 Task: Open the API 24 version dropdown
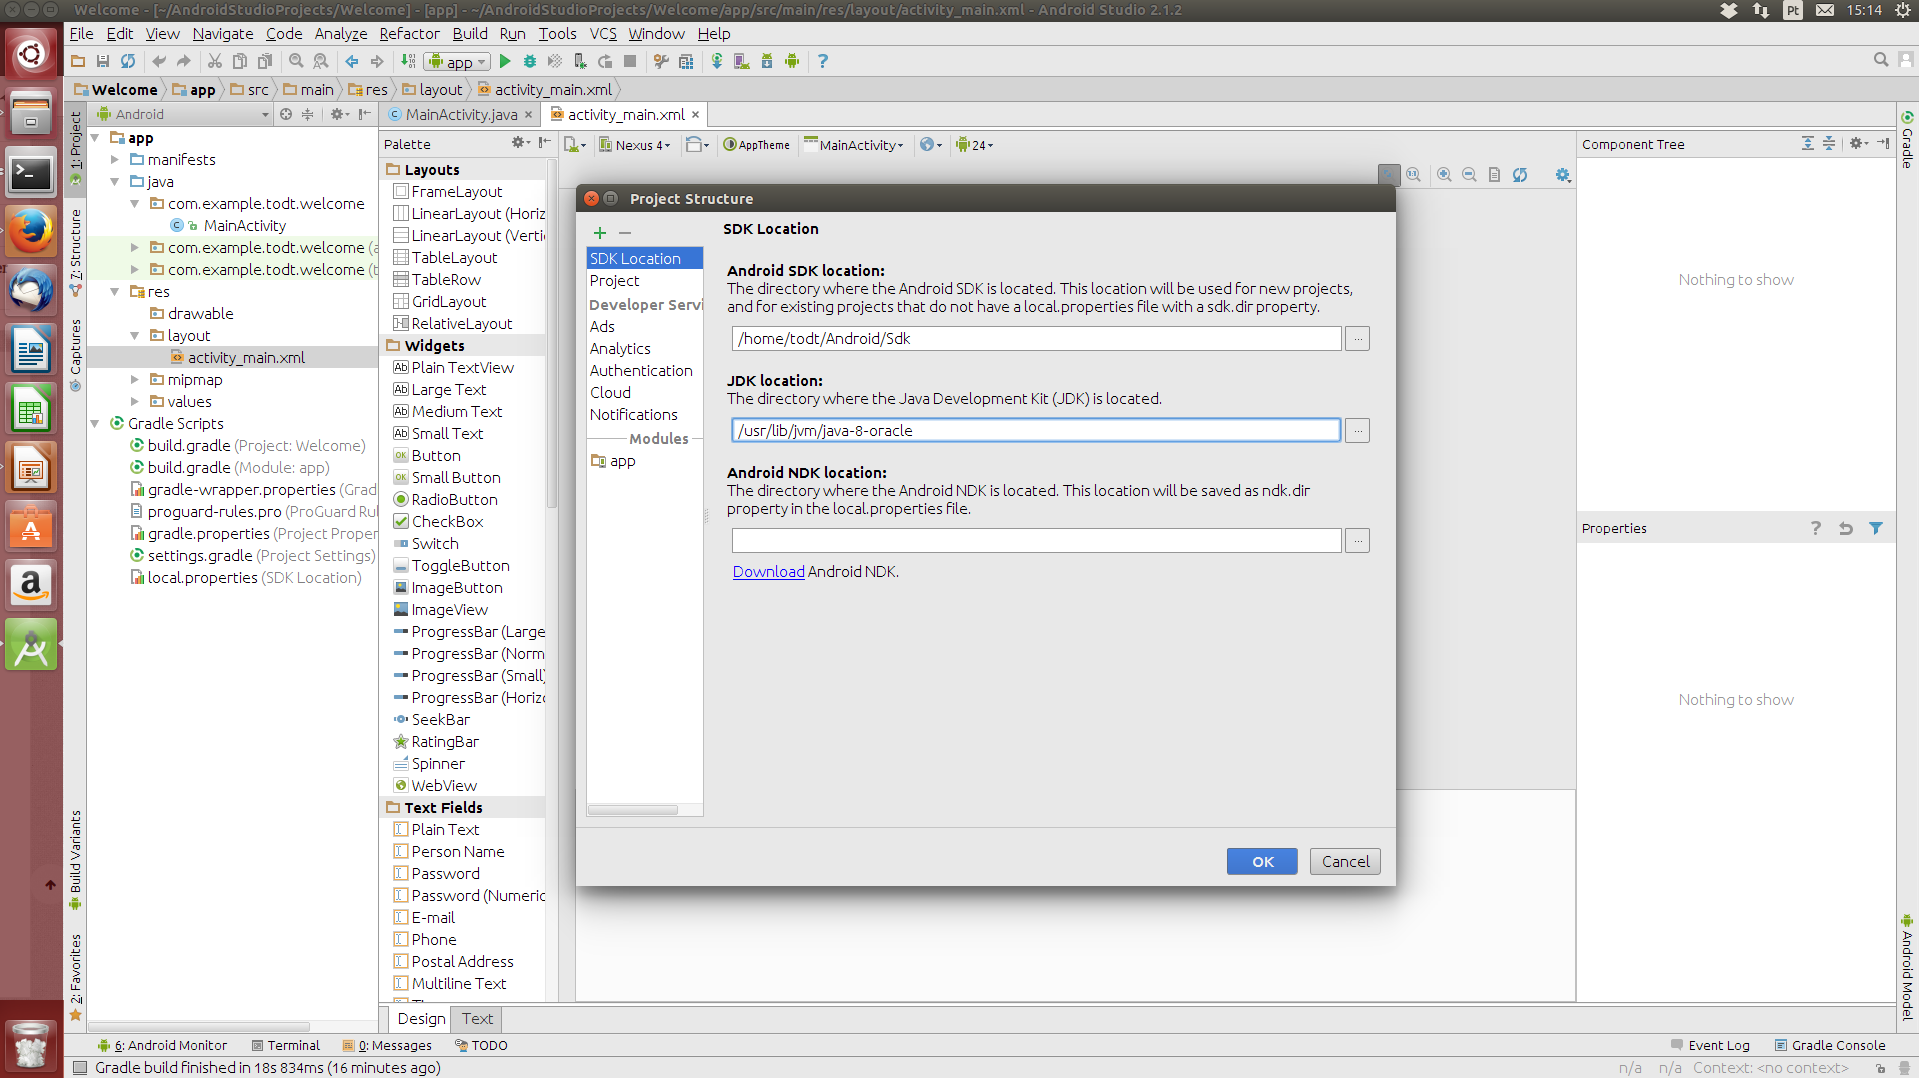[974, 145]
